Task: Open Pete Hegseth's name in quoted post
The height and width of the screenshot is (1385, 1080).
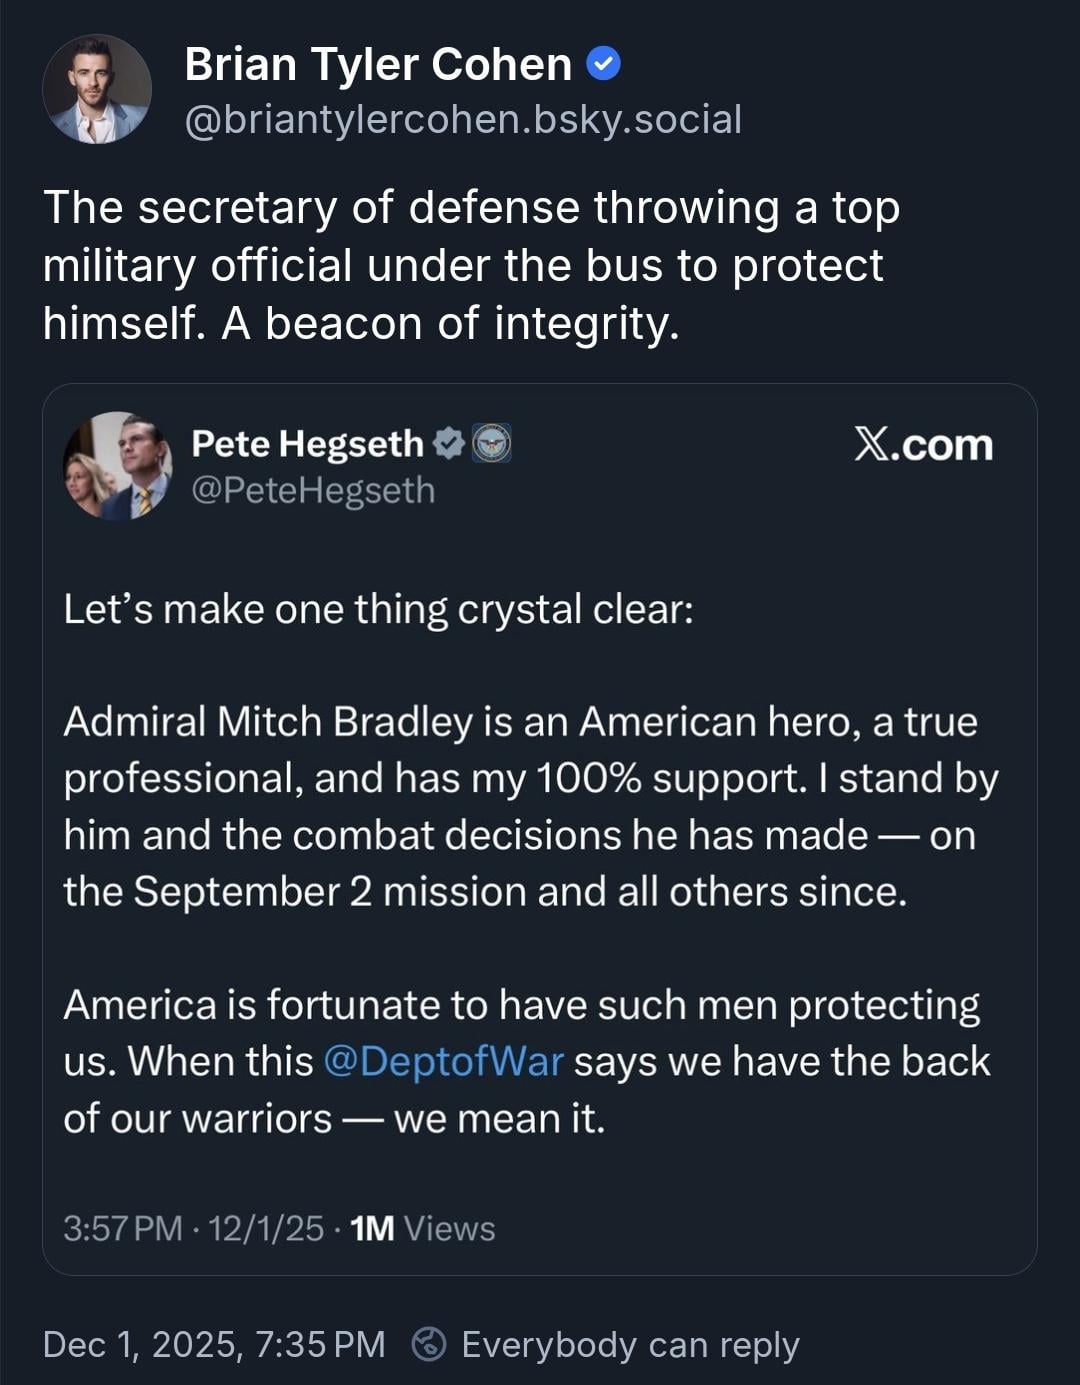Action: pyautogui.click(x=307, y=443)
